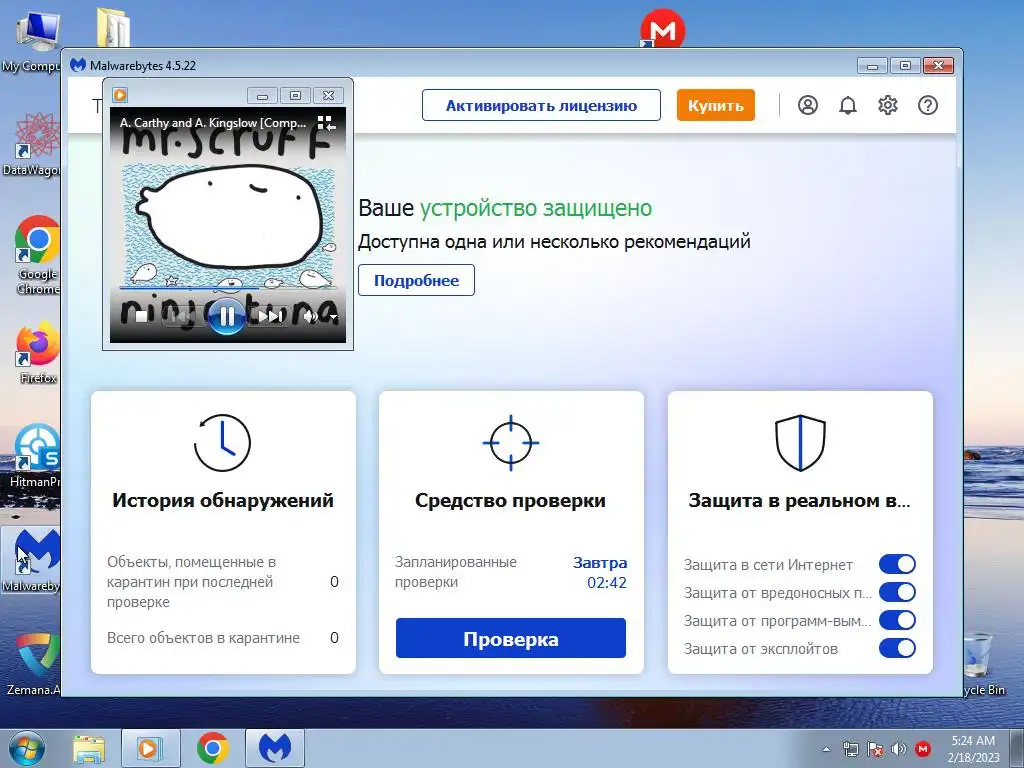Image resolution: width=1024 pixels, height=768 pixels.
Task: Open Windows Explorer from the taskbar
Action: click(89, 749)
